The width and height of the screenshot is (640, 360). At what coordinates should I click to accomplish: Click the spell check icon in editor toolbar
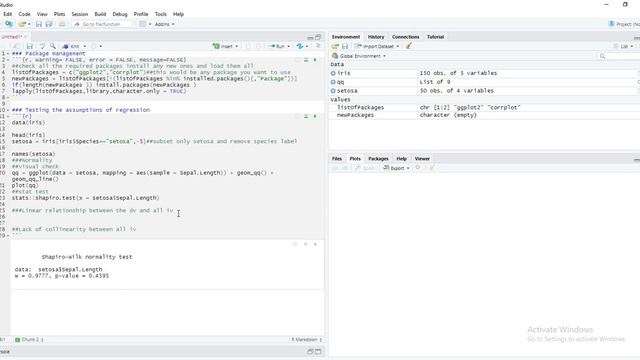tap(42, 46)
